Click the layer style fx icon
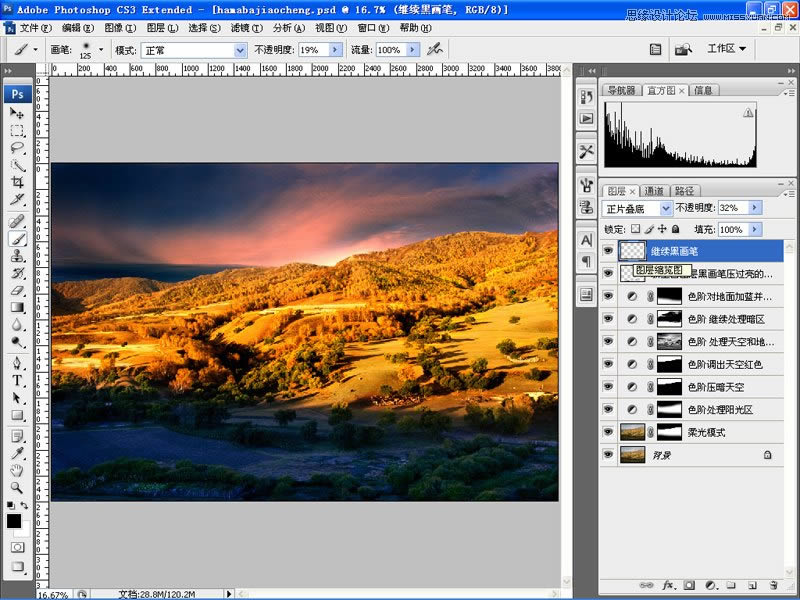The image size is (800, 600). click(669, 584)
